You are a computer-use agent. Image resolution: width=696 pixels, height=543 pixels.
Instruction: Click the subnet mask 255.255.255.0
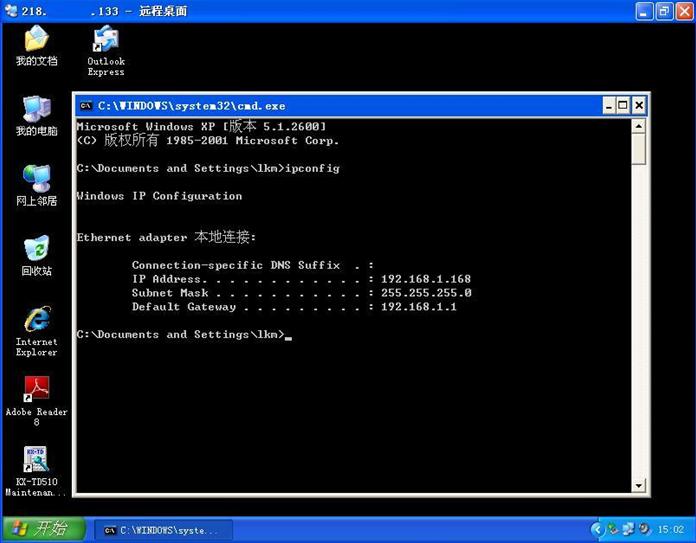[426, 293]
